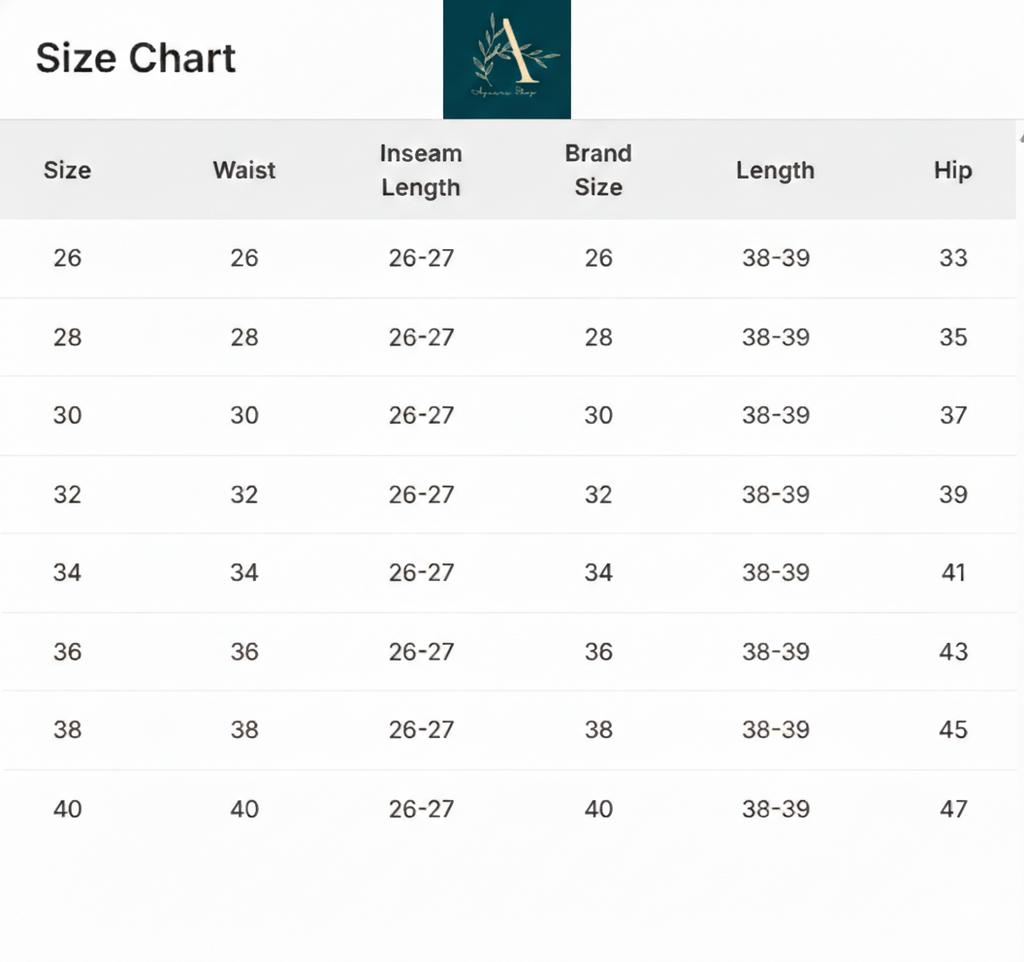Click the Brand Size column header
The image size is (1024, 962).
pyautogui.click(x=598, y=170)
